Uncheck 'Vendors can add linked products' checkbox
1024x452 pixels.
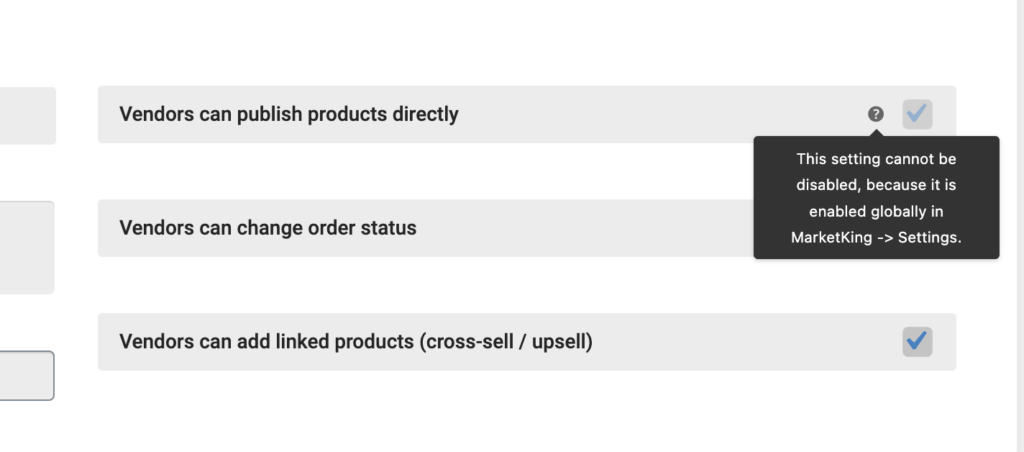917,342
